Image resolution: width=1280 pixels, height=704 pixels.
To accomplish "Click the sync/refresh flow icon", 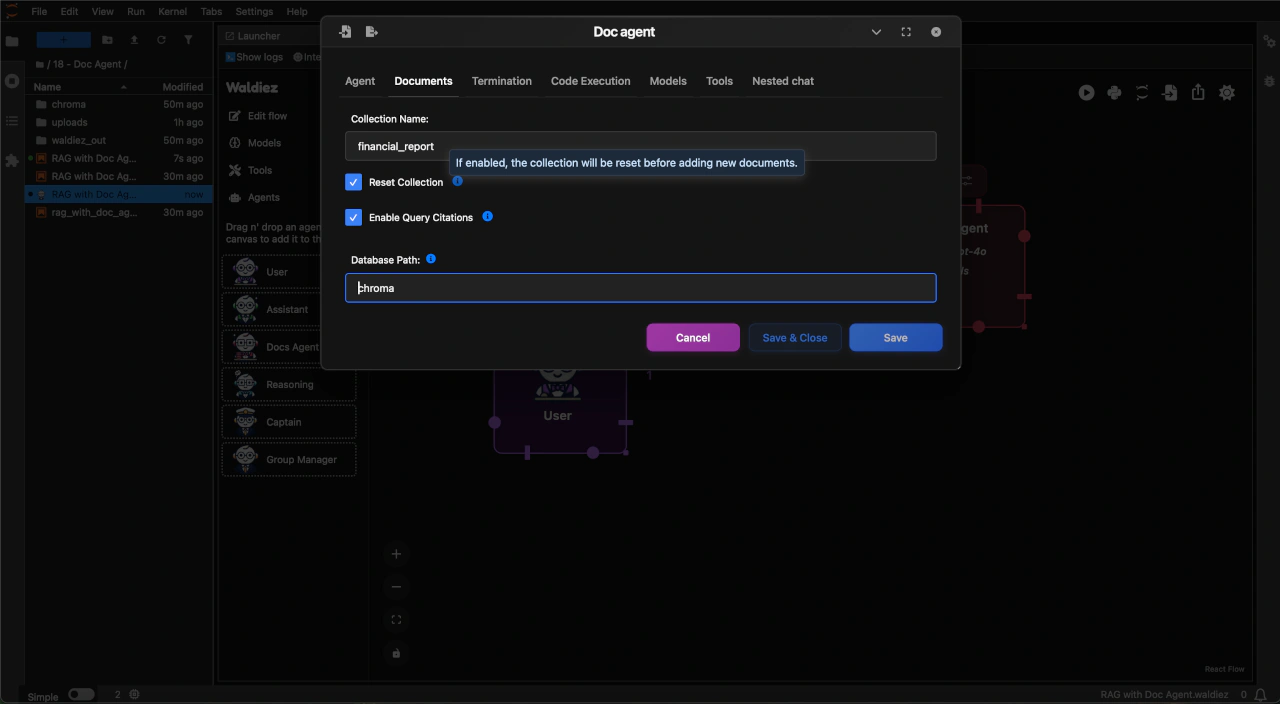I will (1142, 92).
